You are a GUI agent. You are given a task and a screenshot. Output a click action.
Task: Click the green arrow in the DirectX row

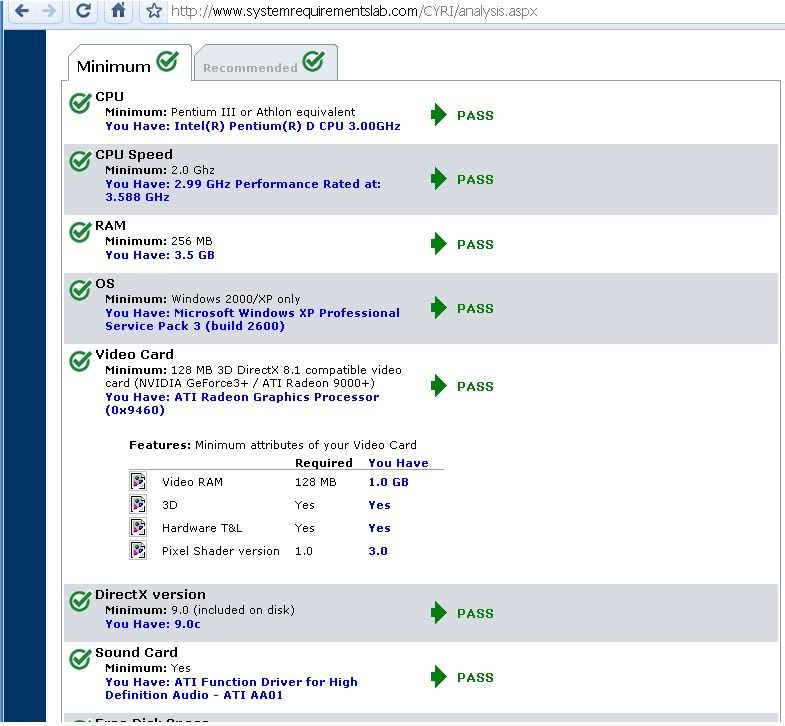click(438, 613)
